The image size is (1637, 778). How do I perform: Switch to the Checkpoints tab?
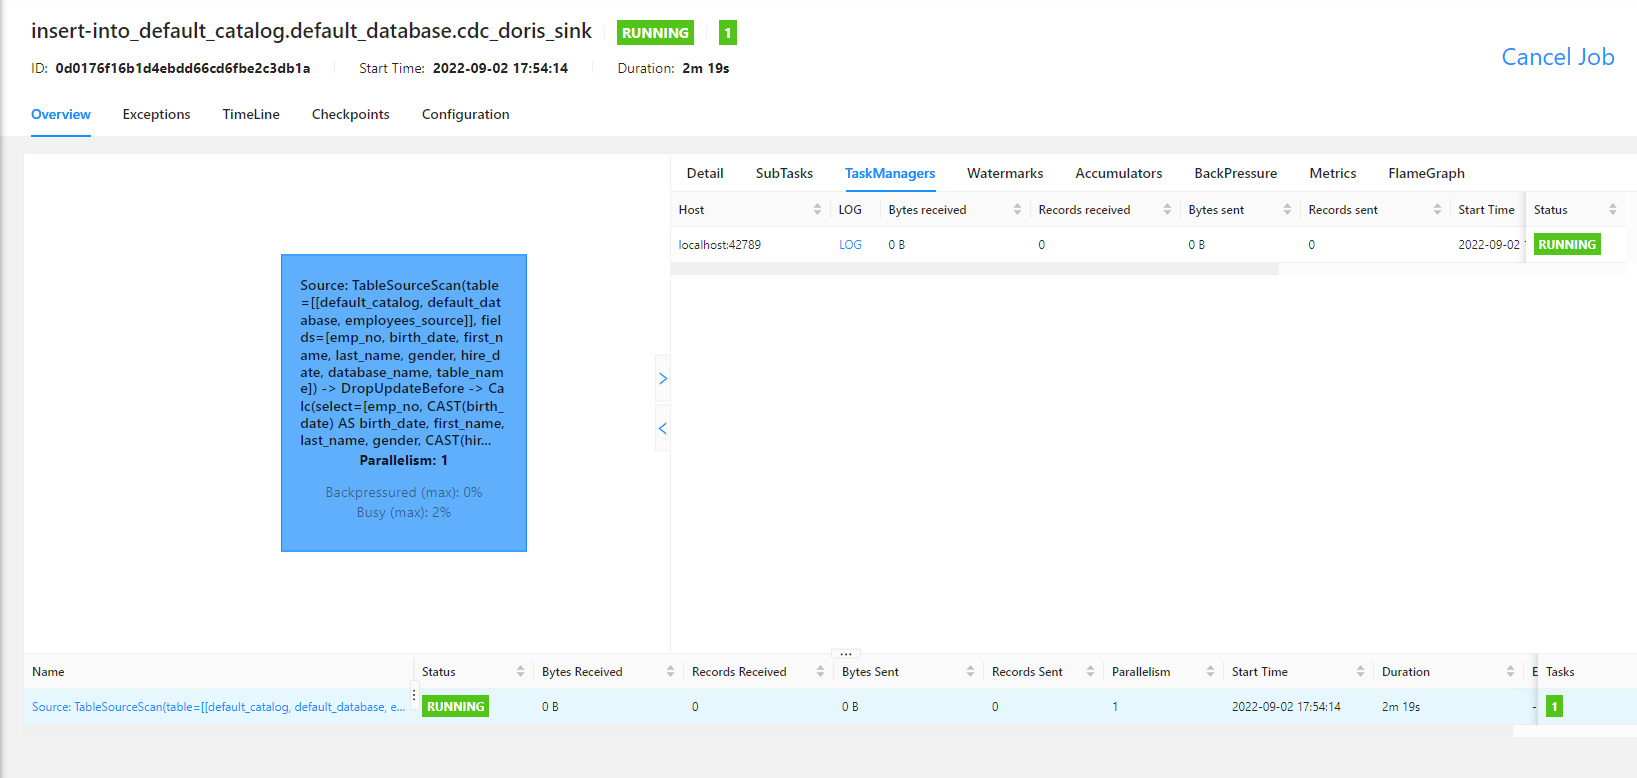tap(350, 115)
